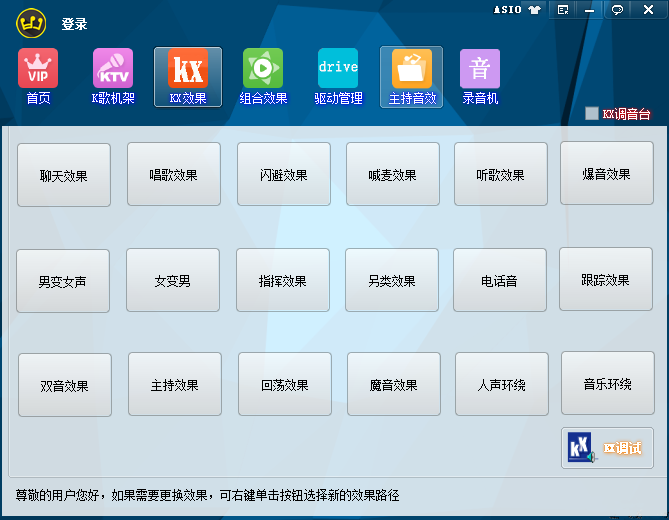
Task: Open the feedback chat bubble icon
Action: 618,10
